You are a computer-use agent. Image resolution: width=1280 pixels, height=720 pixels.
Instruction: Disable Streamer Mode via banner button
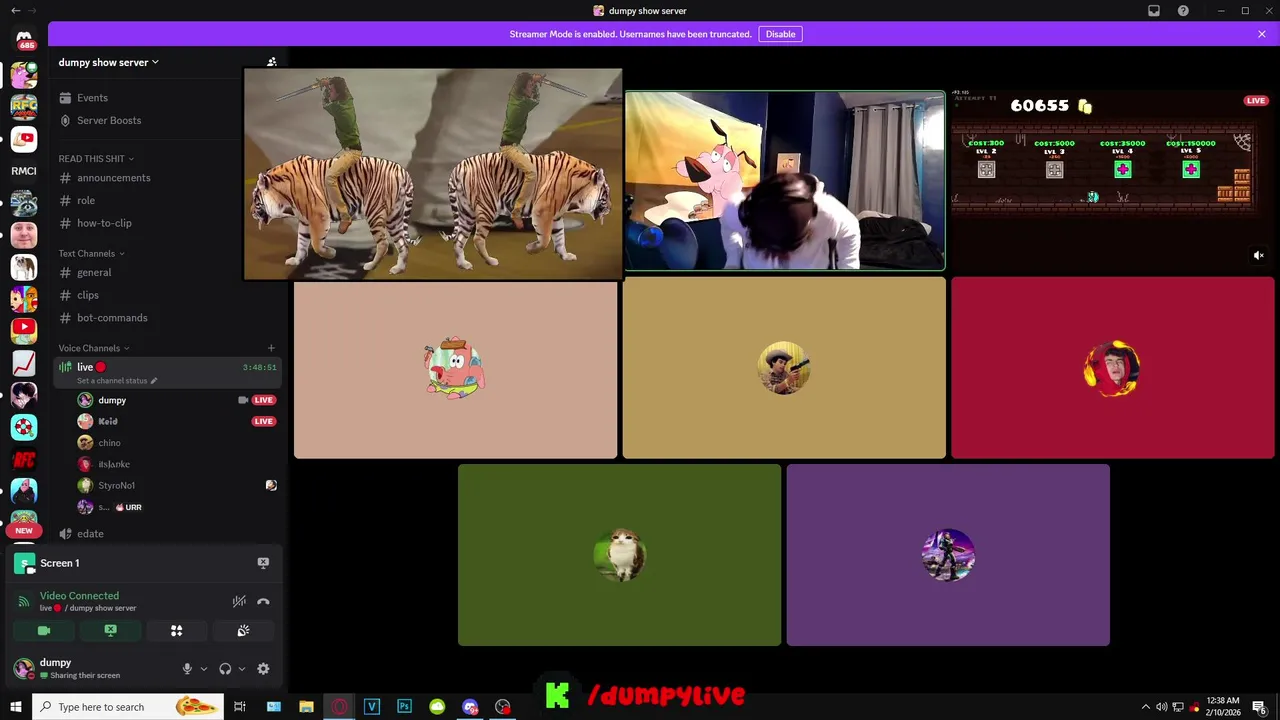coord(780,34)
